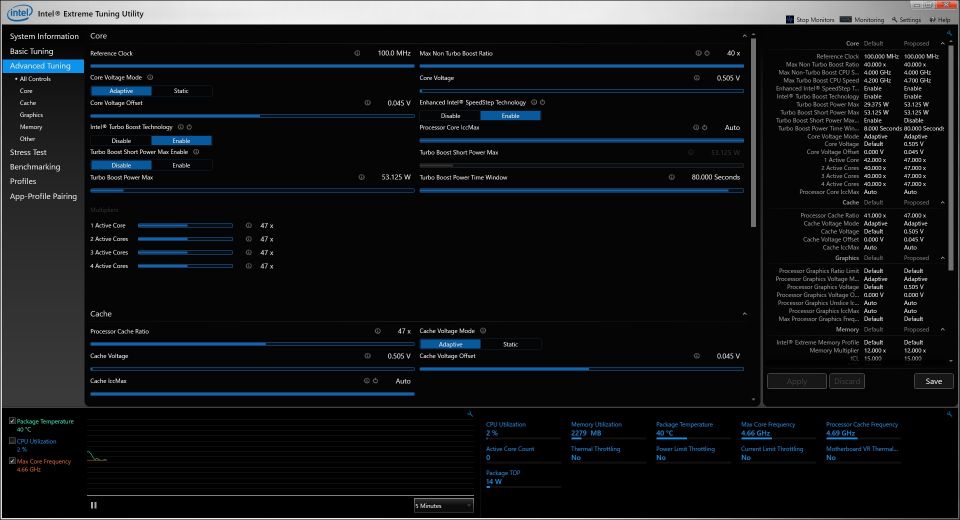Click wrench icon above the proposed settings panel
This screenshot has width=960, height=520.
[949, 33]
